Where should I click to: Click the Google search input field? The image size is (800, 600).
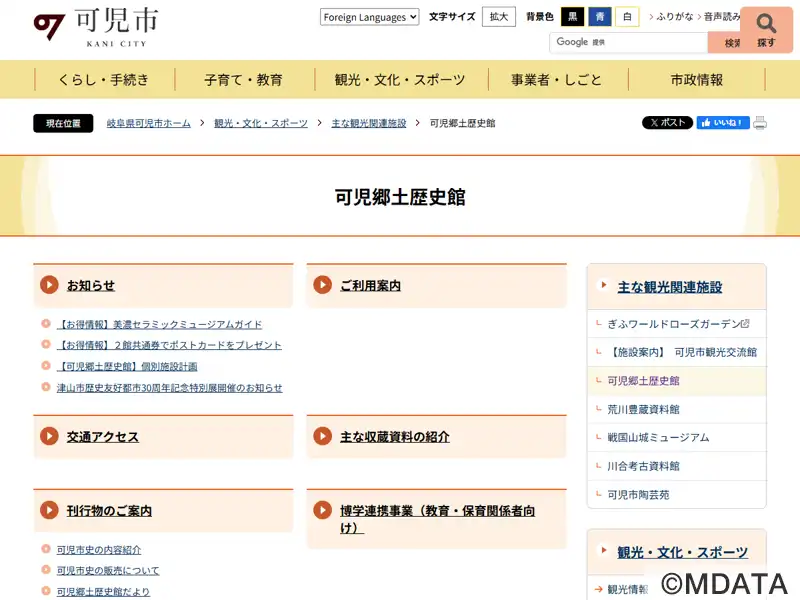pyautogui.click(x=628, y=42)
